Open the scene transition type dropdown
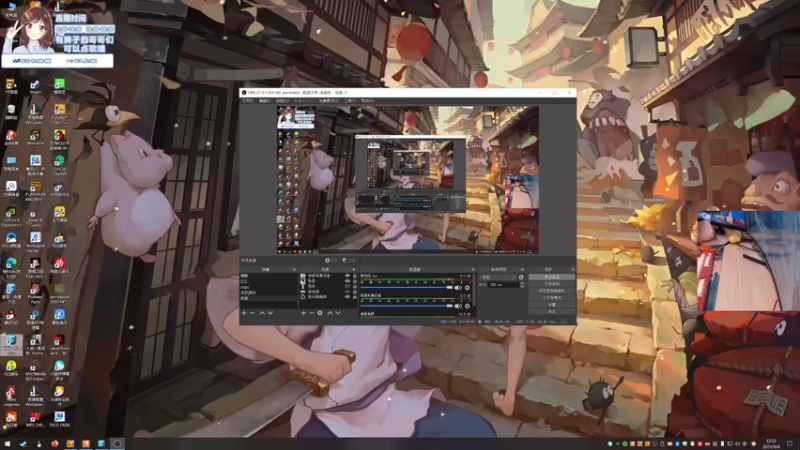This screenshot has height=450, width=800. point(498,277)
